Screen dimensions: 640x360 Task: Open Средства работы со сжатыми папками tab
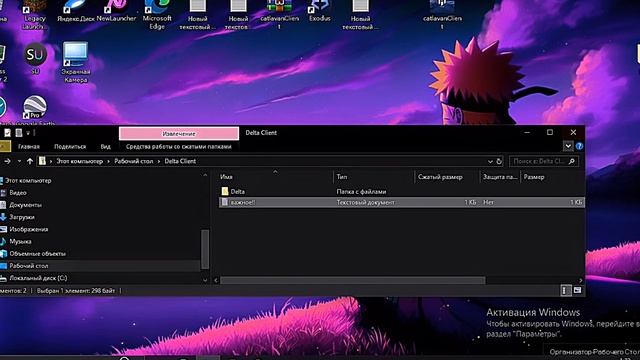(179, 147)
